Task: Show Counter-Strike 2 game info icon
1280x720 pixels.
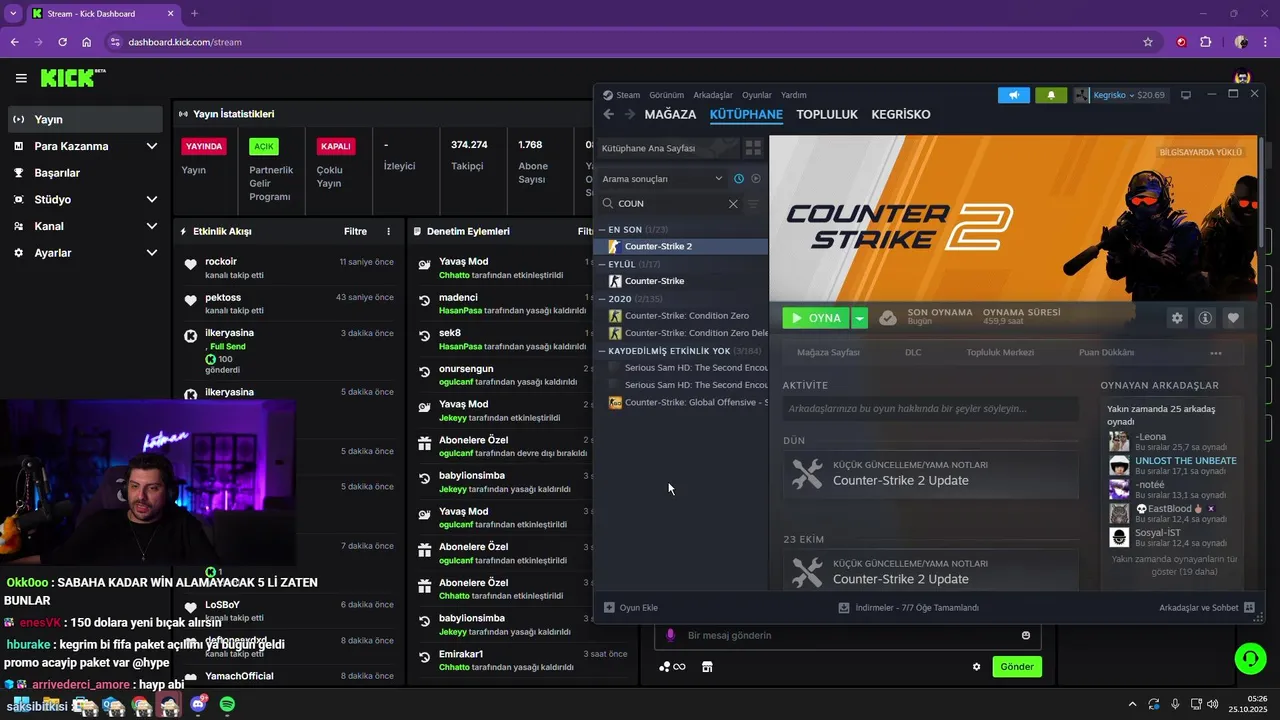Action: (x=1205, y=318)
